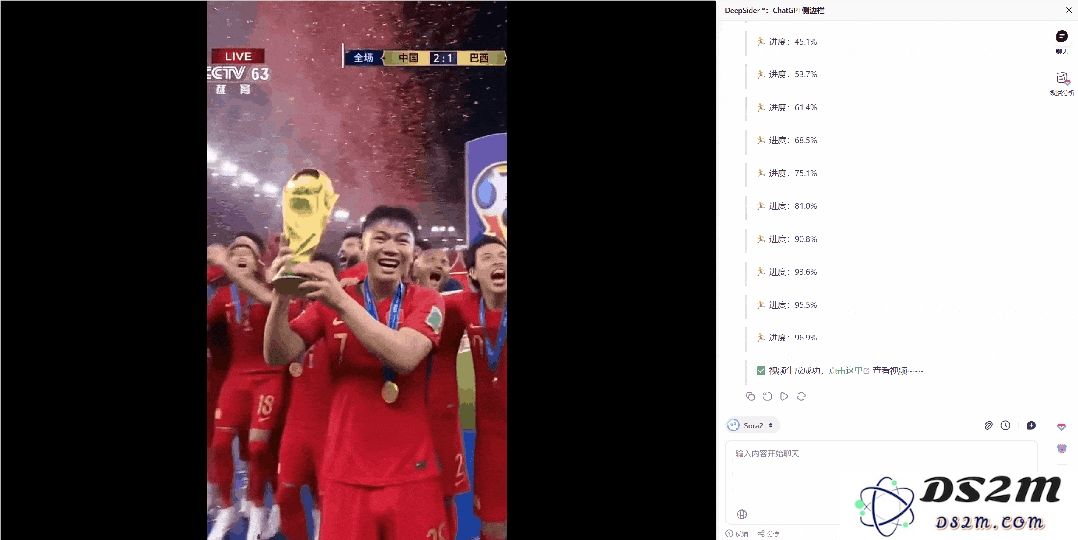1078x540 pixels.
Task: Regenerate the response with refresh icon
Action: tap(801, 396)
